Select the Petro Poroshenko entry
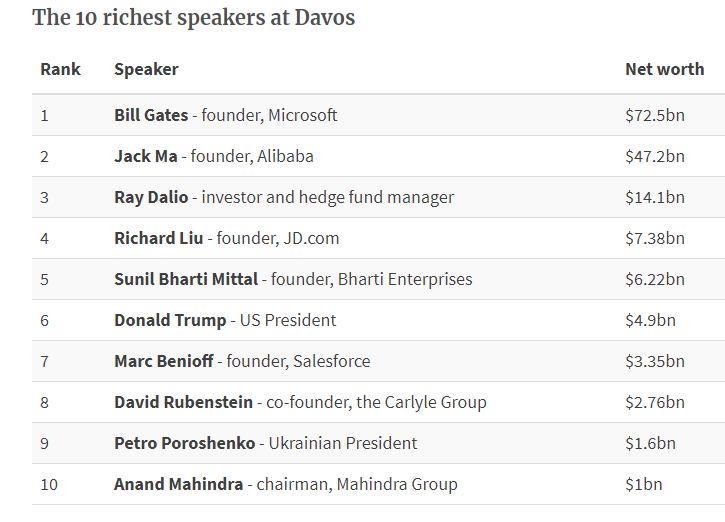Viewport: 725px width, 522px height. [185, 443]
